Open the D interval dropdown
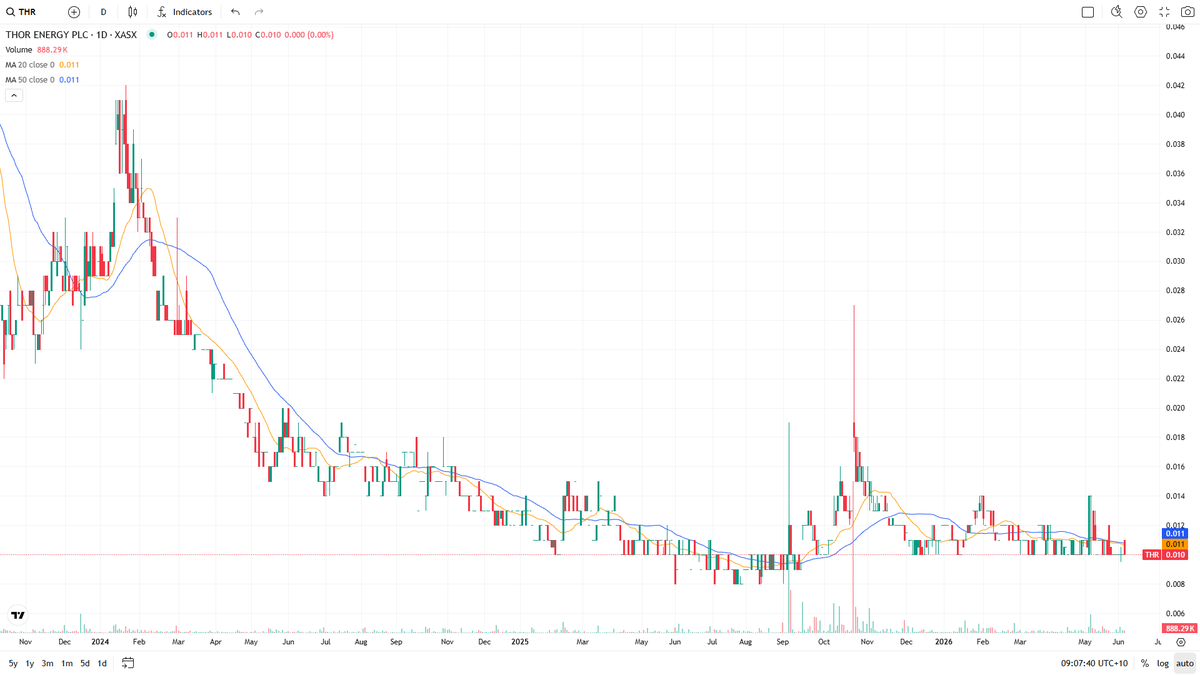This screenshot has height=675, width=1200. coord(103,12)
